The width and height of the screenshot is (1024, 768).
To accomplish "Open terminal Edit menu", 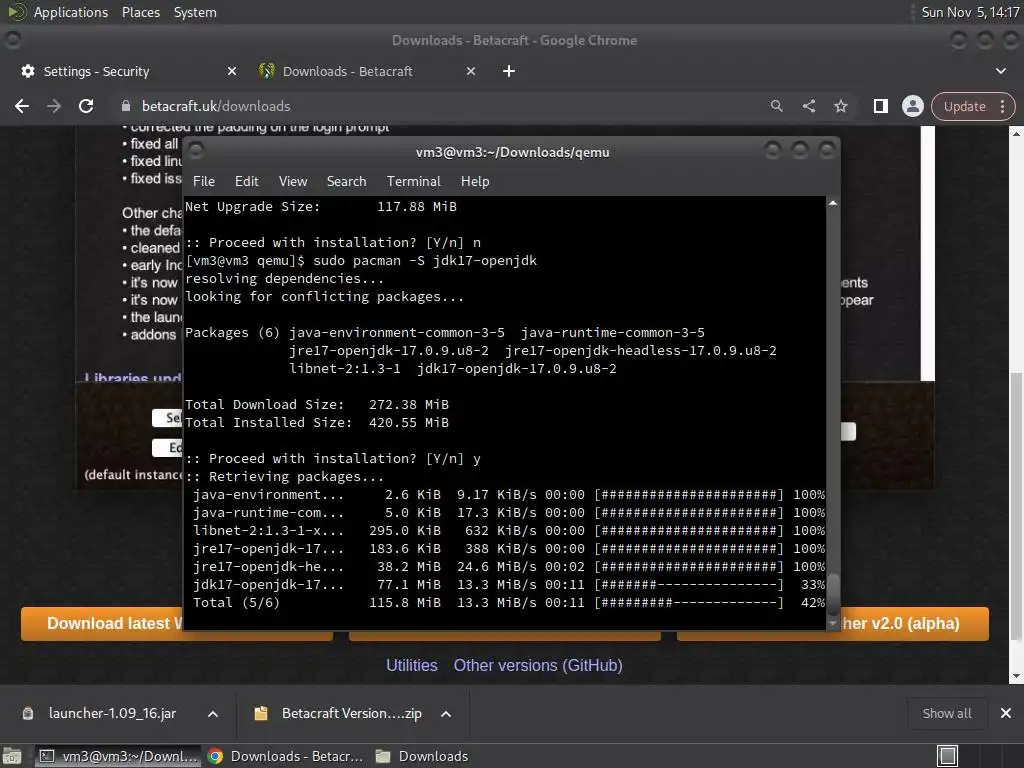I will click(x=246, y=181).
